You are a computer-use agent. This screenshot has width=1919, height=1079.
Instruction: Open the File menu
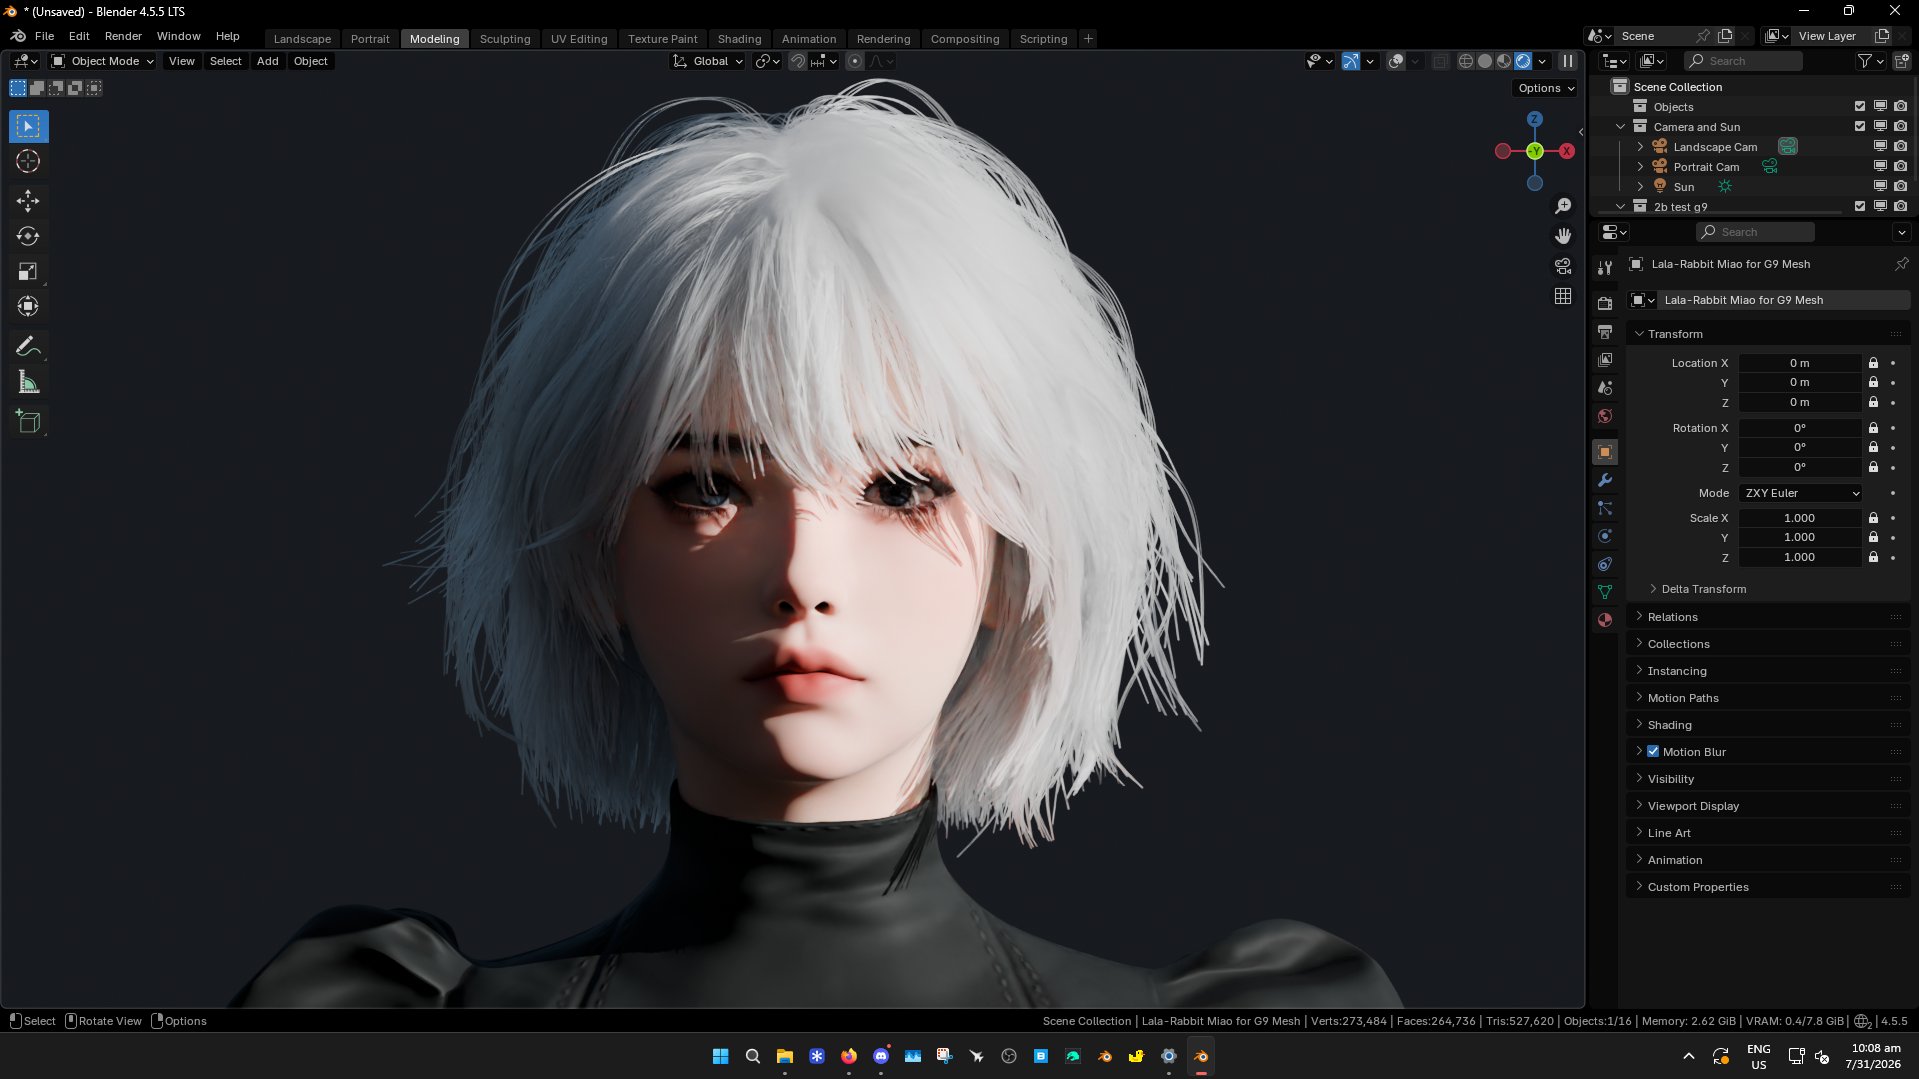tap(44, 36)
